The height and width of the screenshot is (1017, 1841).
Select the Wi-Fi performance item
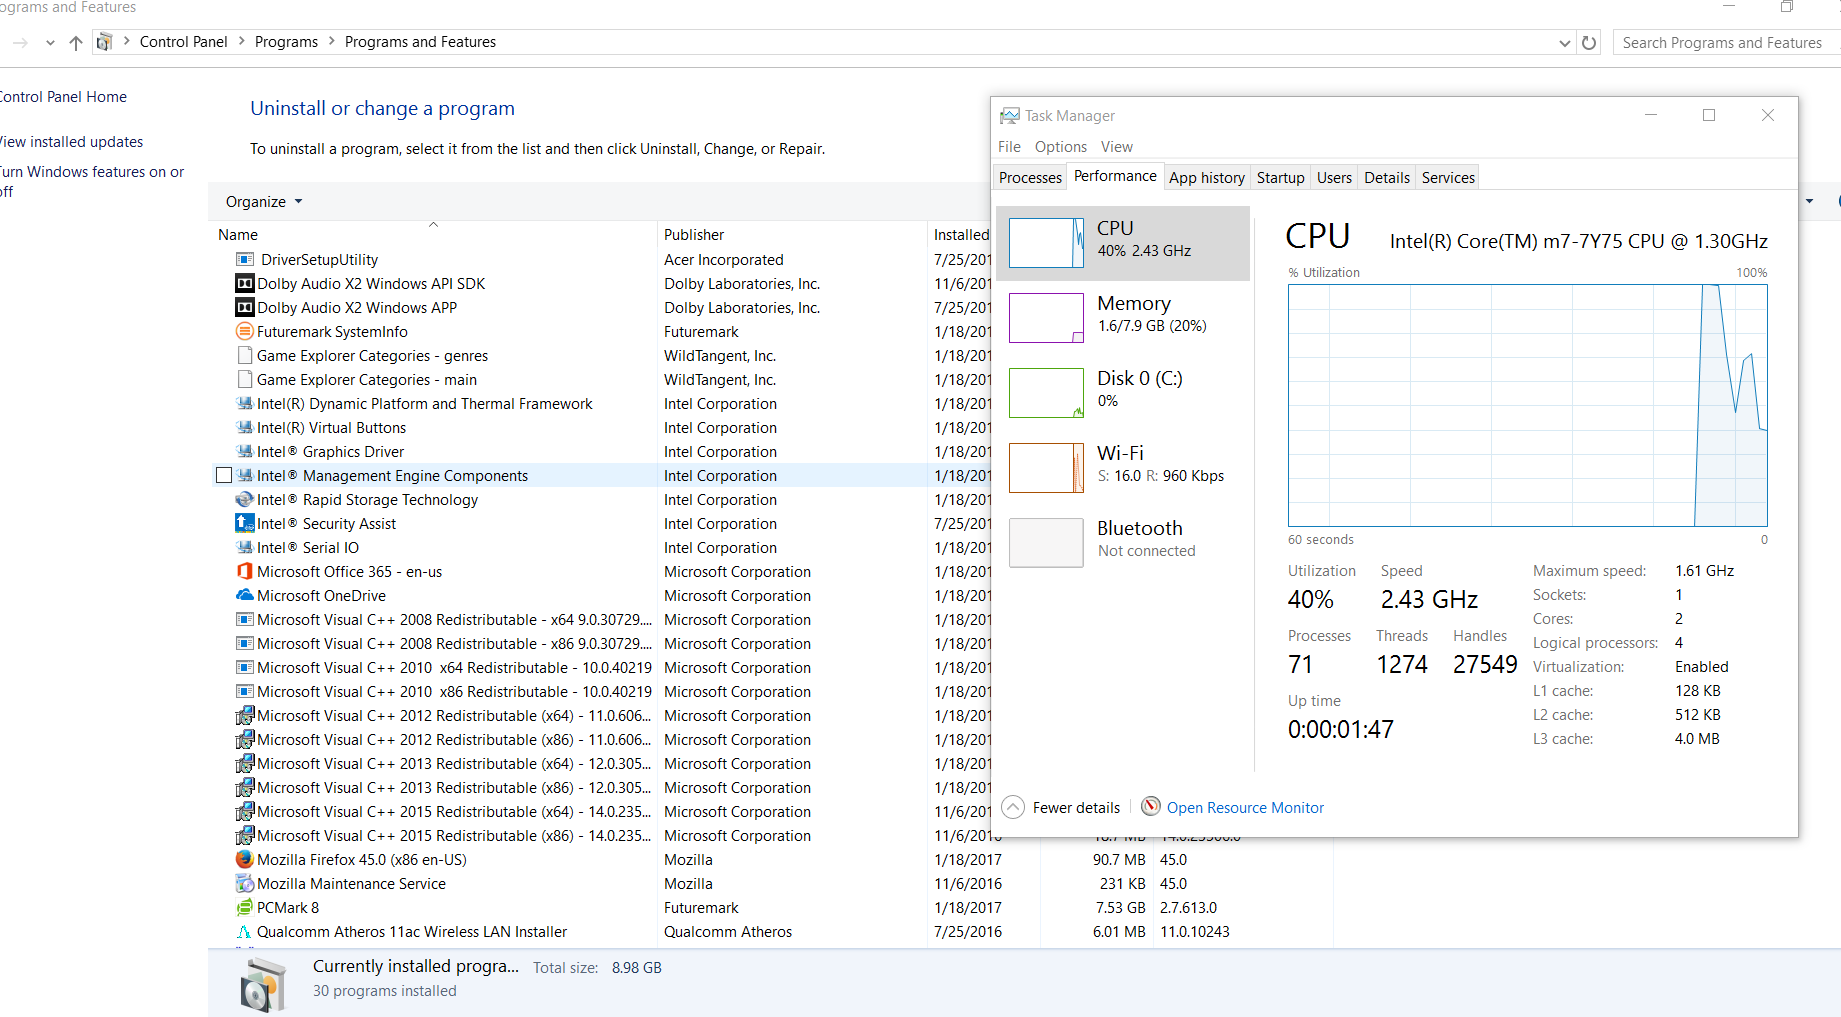coord(1123,468)
